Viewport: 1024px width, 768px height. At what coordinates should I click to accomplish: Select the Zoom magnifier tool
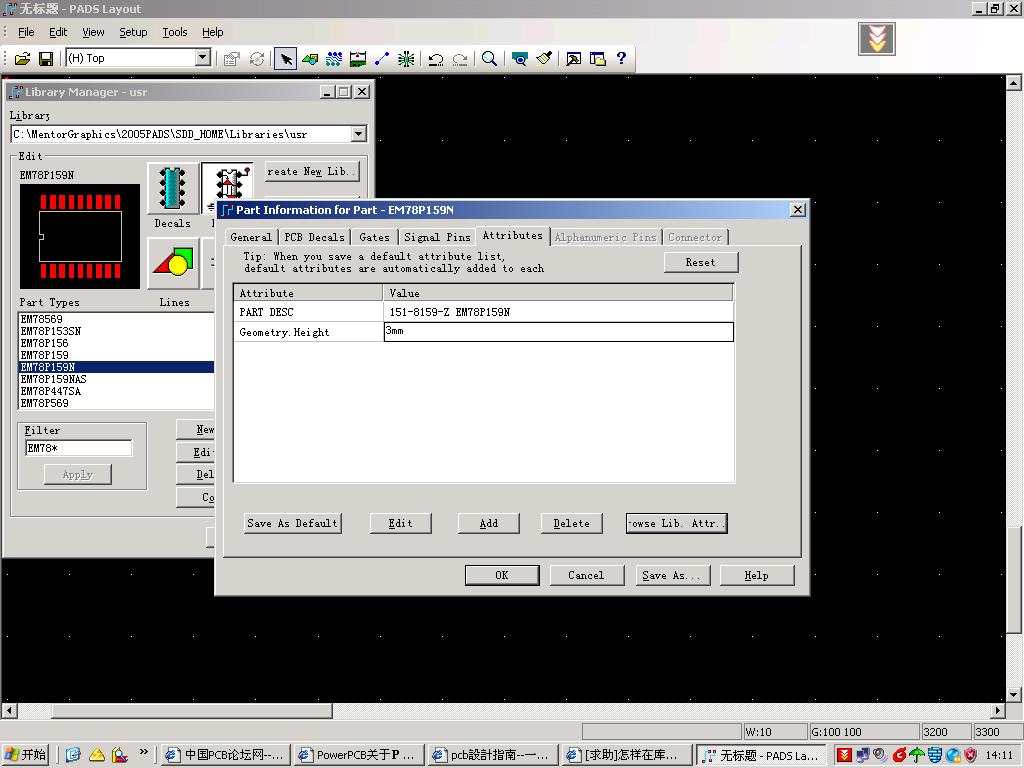[489, 59]
